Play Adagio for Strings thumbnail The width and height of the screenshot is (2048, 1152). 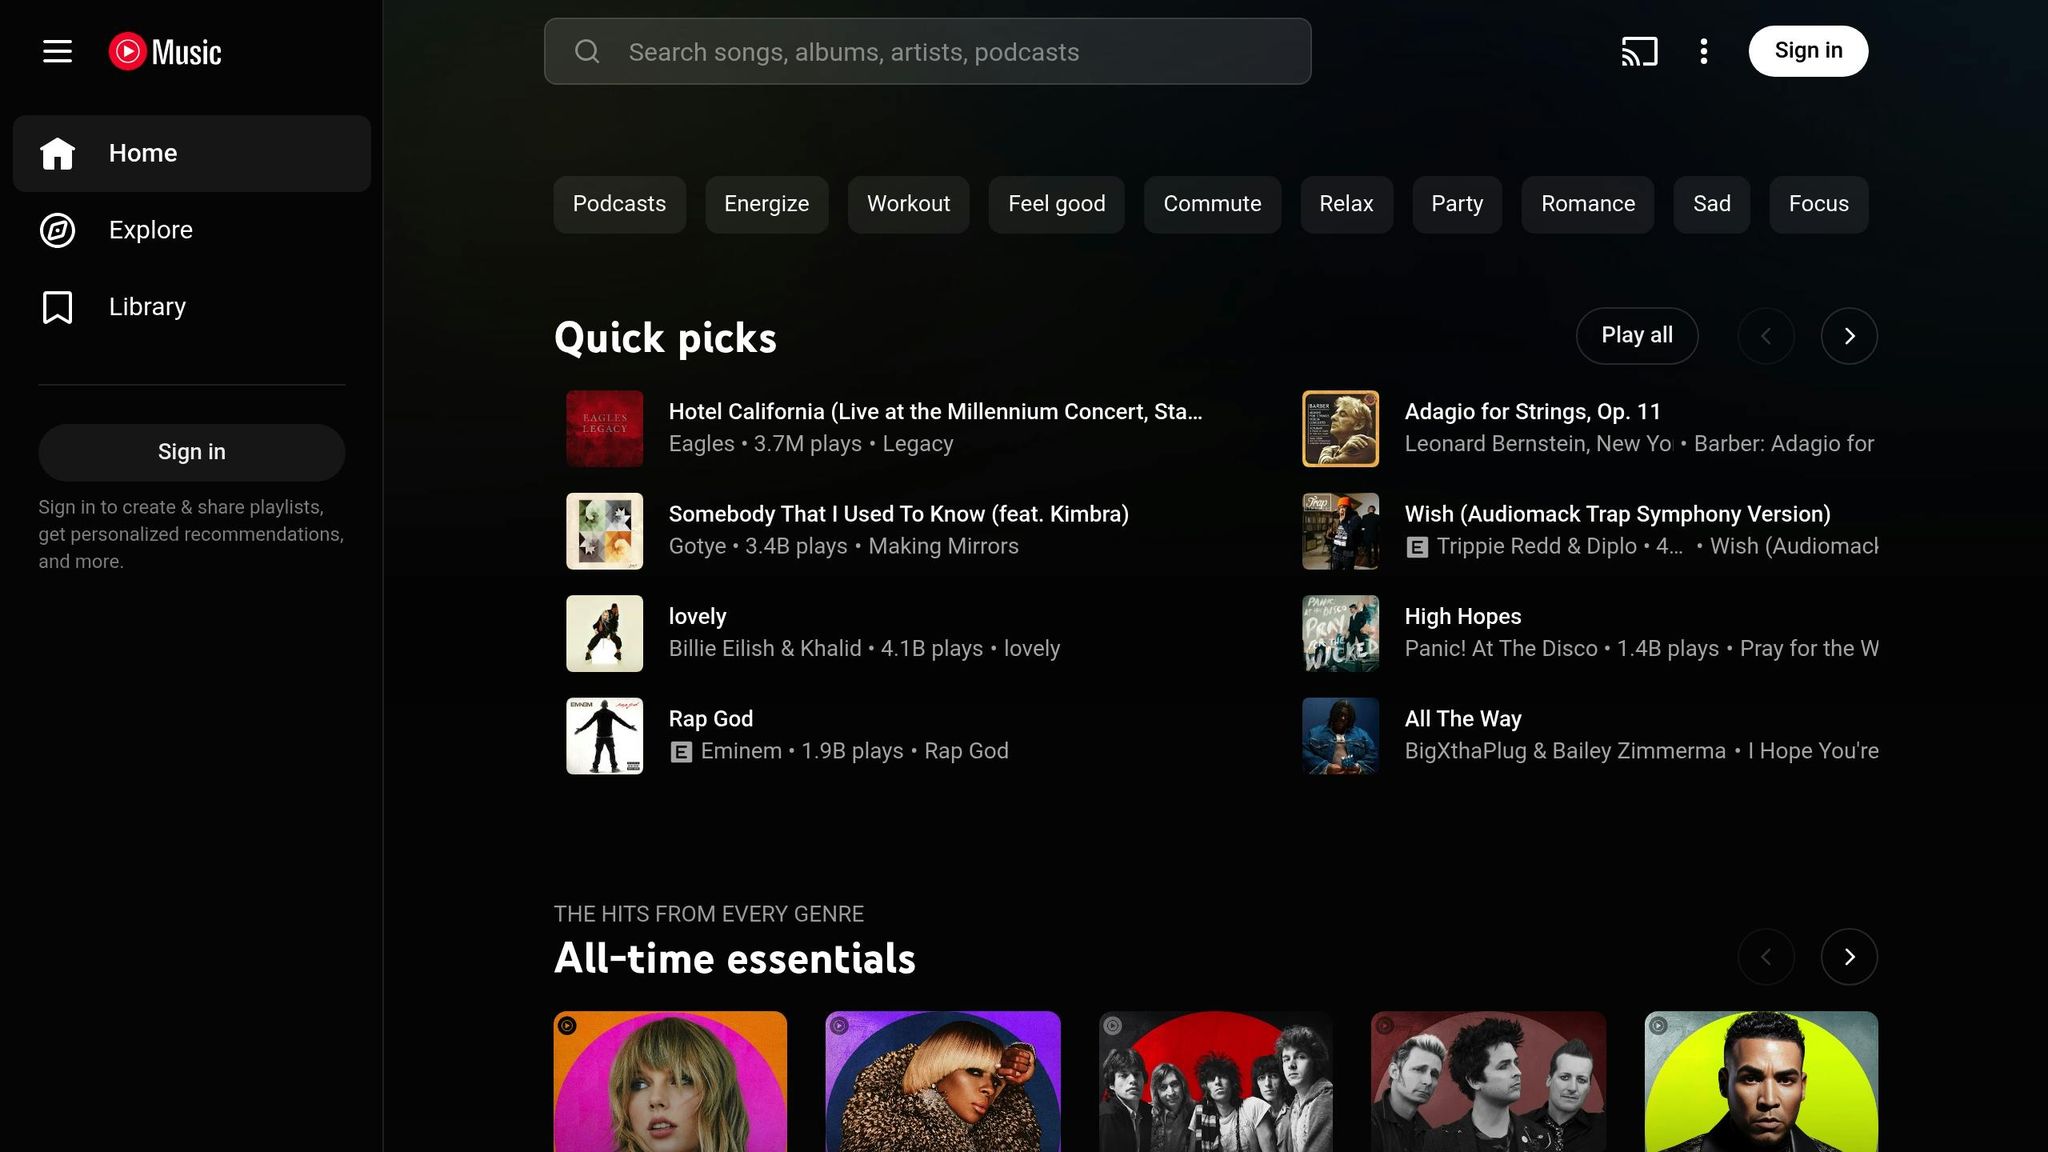point(1340,428)
